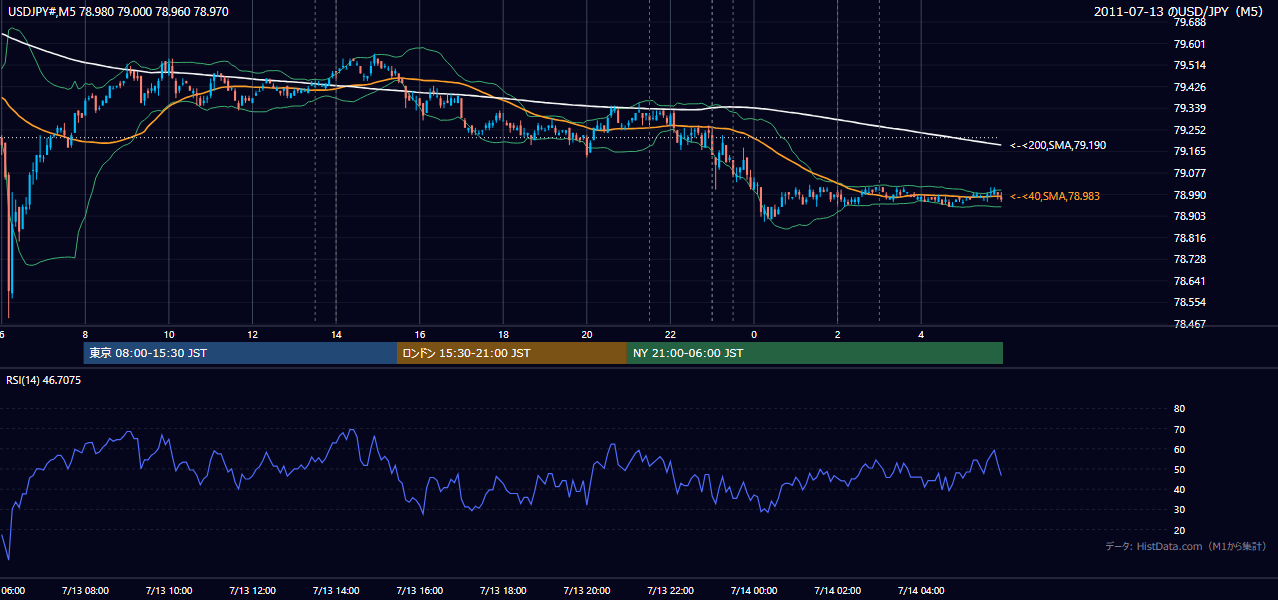This screenshot has width=1278, height=600.
Task: Click hour label 4 under price chart
Action: tap(922, 335)
